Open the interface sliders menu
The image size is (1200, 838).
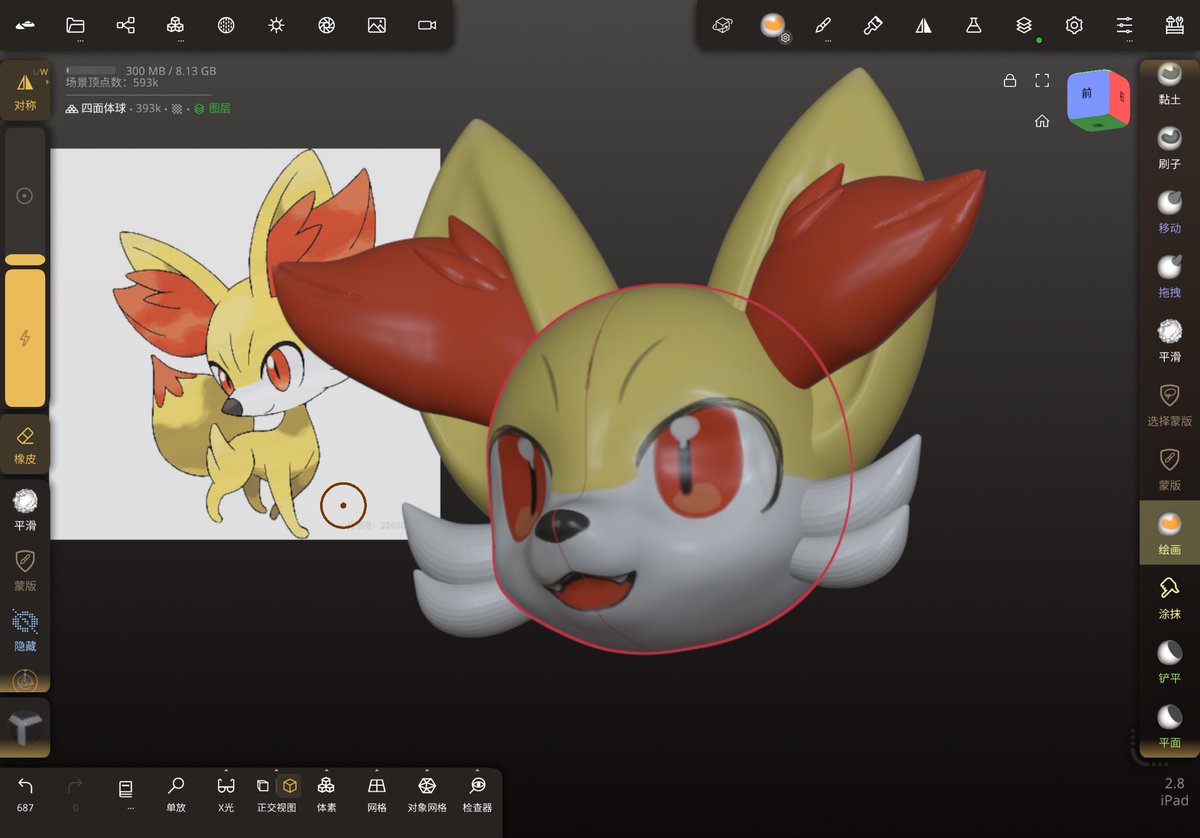point(1124,25)
